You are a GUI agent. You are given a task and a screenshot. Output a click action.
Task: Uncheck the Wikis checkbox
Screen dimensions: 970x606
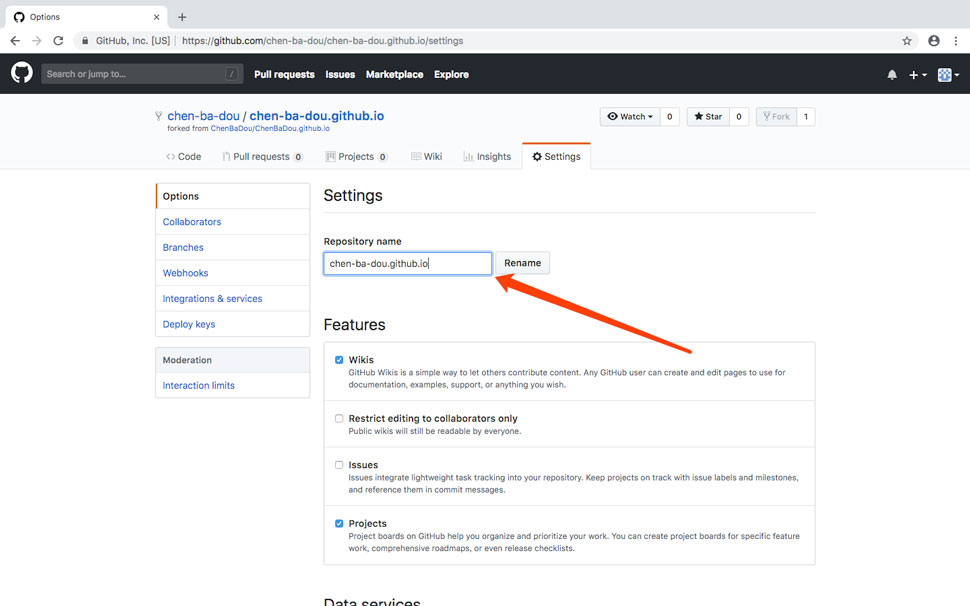click(x=339, y=360)
